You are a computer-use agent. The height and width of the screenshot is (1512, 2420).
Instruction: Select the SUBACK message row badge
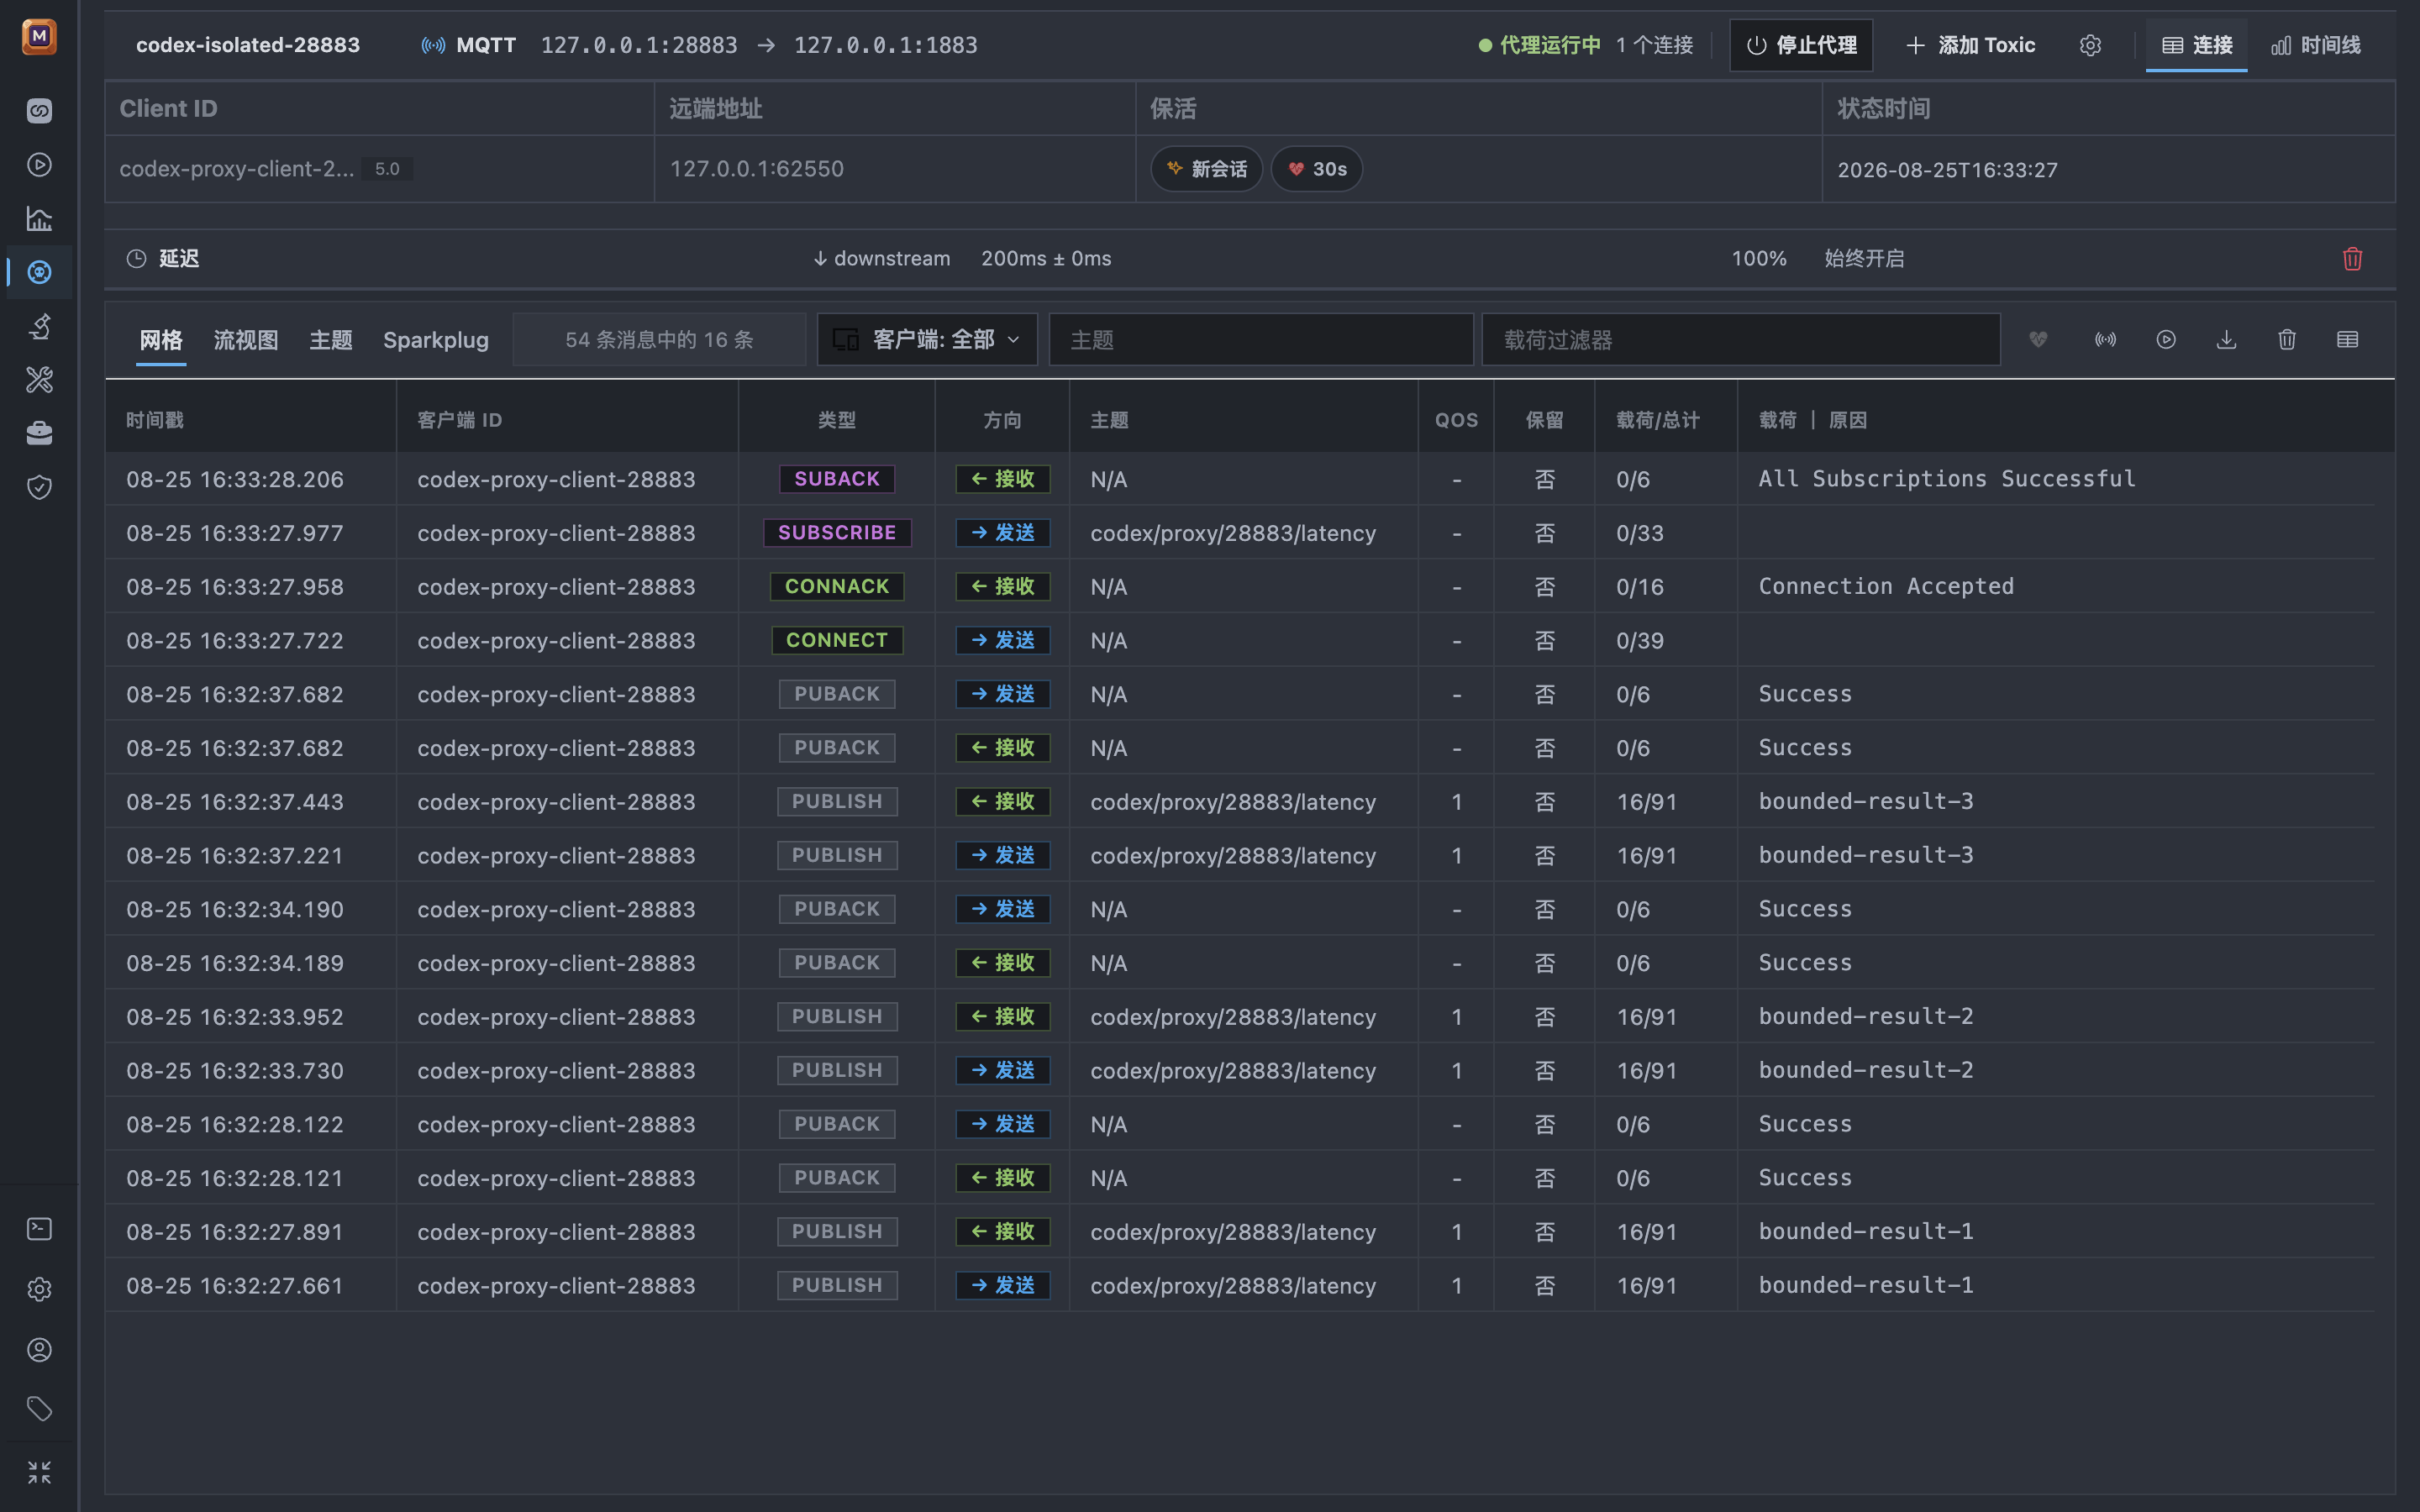837,479
